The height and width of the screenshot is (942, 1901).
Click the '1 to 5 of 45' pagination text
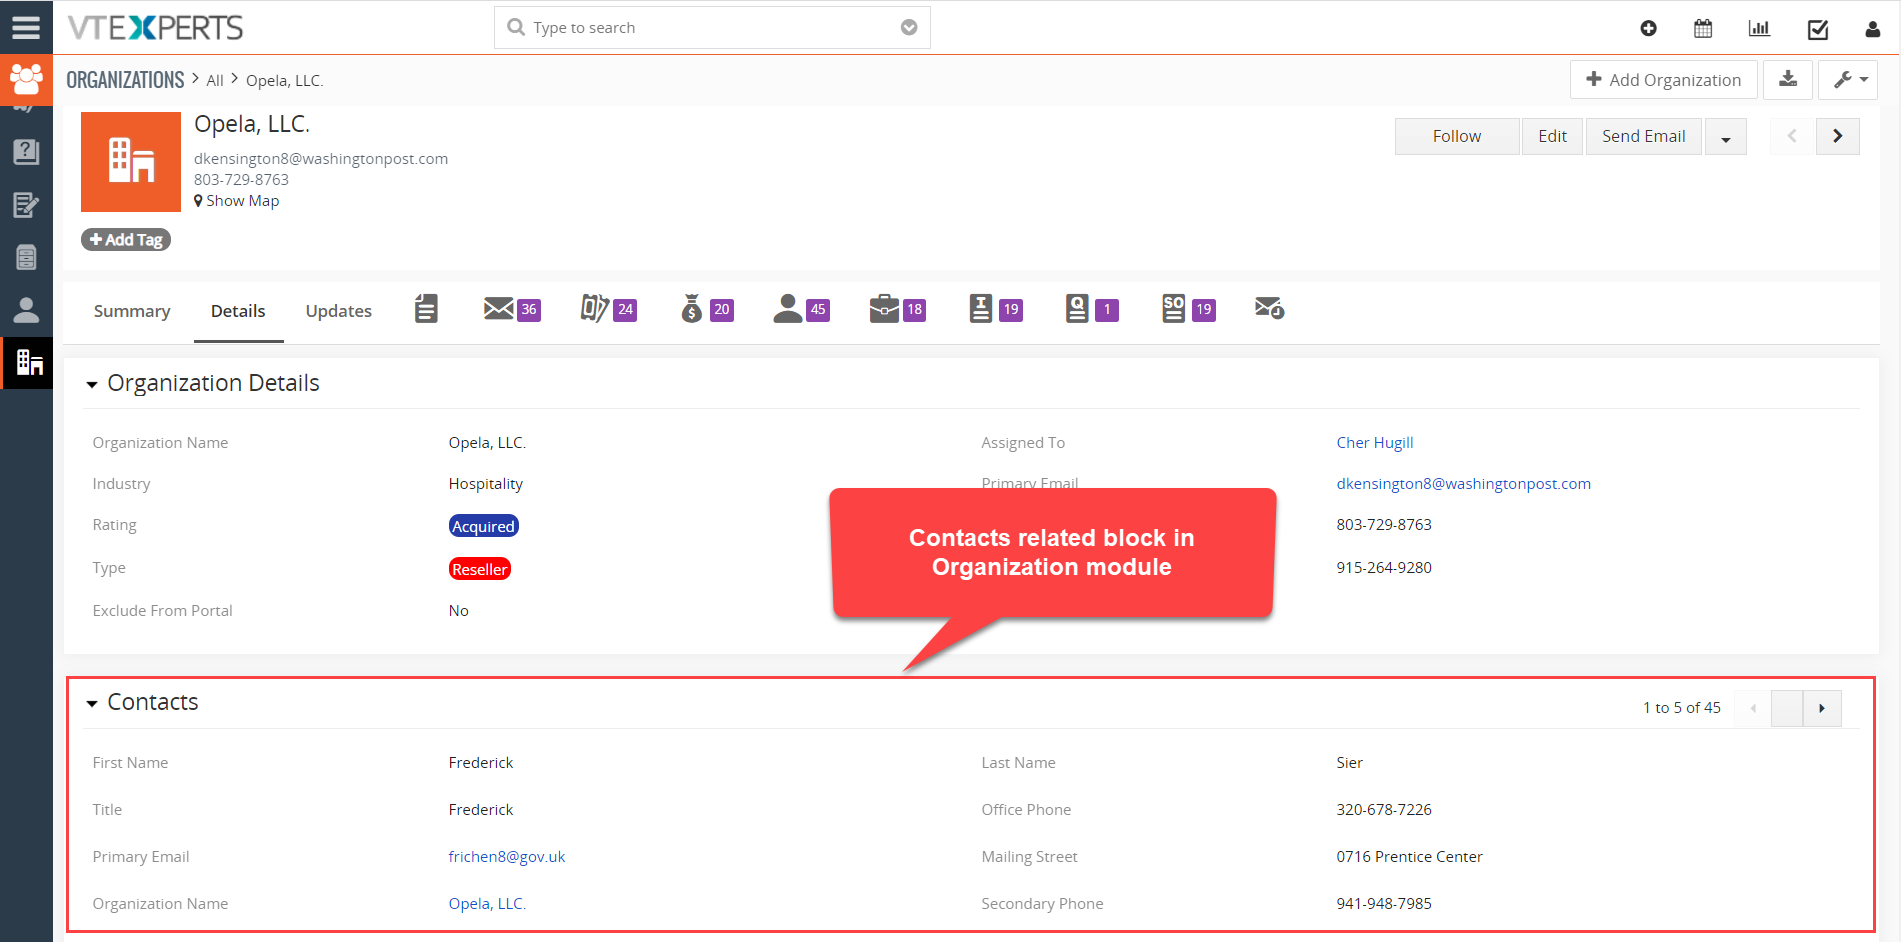coord(1682,708)
